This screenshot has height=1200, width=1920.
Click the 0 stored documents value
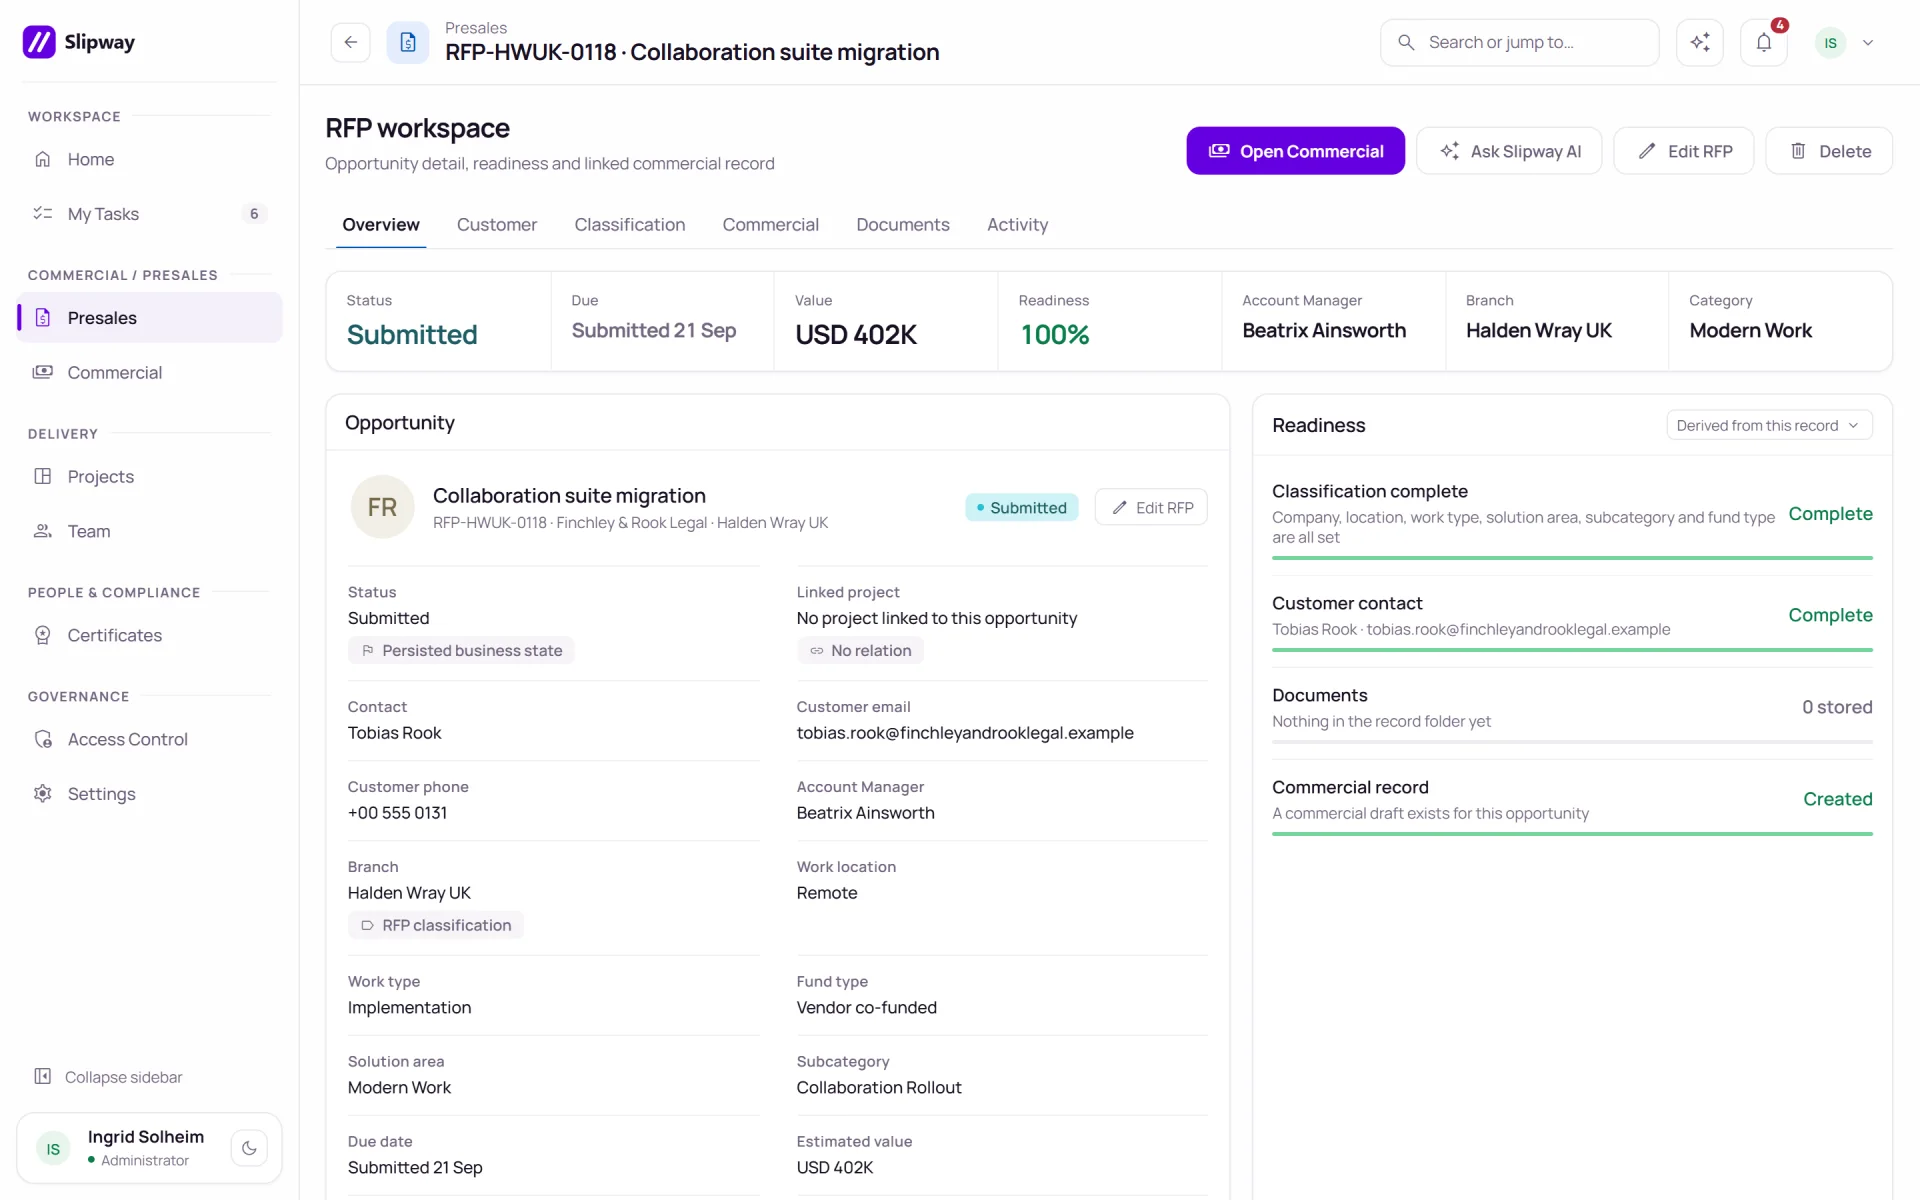tap(1837, 707)
